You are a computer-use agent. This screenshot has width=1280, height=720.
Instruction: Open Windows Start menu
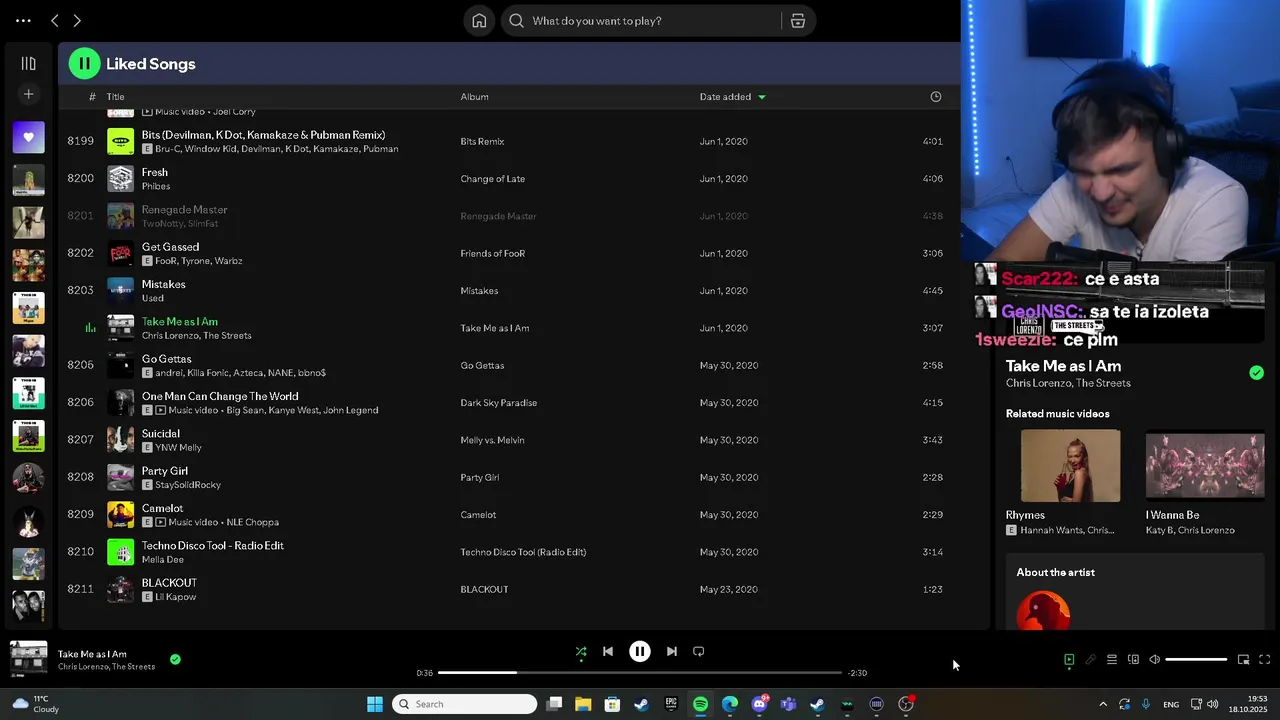[375, 704]
